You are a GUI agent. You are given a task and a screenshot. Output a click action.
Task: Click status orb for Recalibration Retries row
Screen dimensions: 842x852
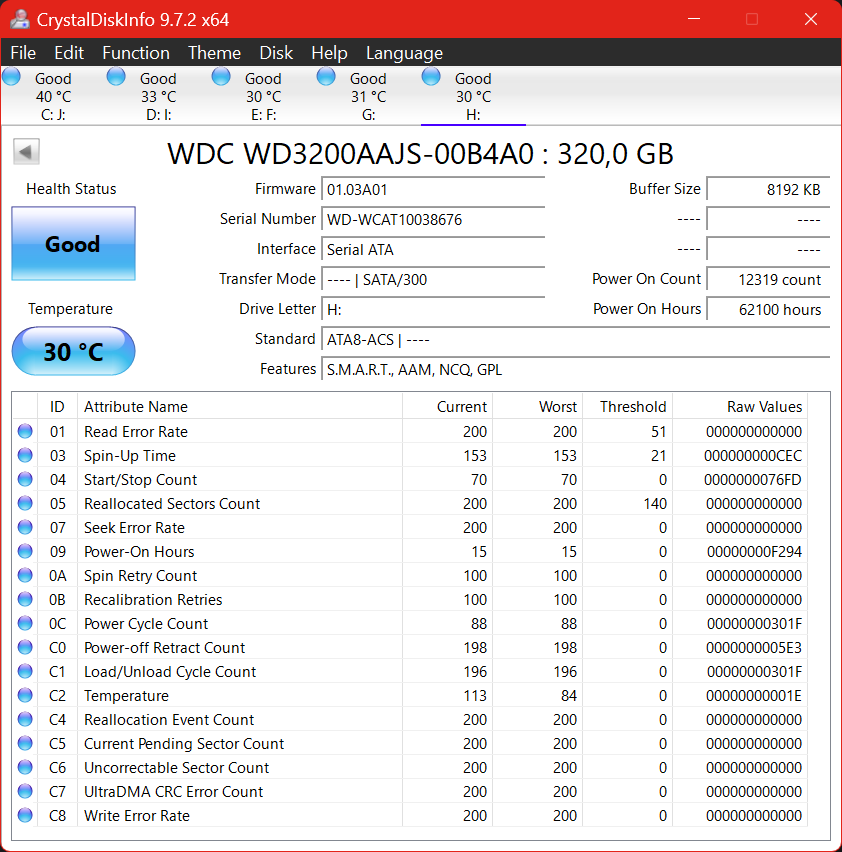[x=25, y=599]
